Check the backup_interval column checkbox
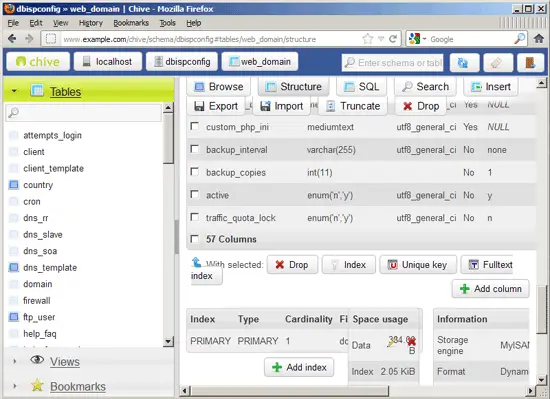The height and width of the screenshot is (399, 550). coord(194,149)
